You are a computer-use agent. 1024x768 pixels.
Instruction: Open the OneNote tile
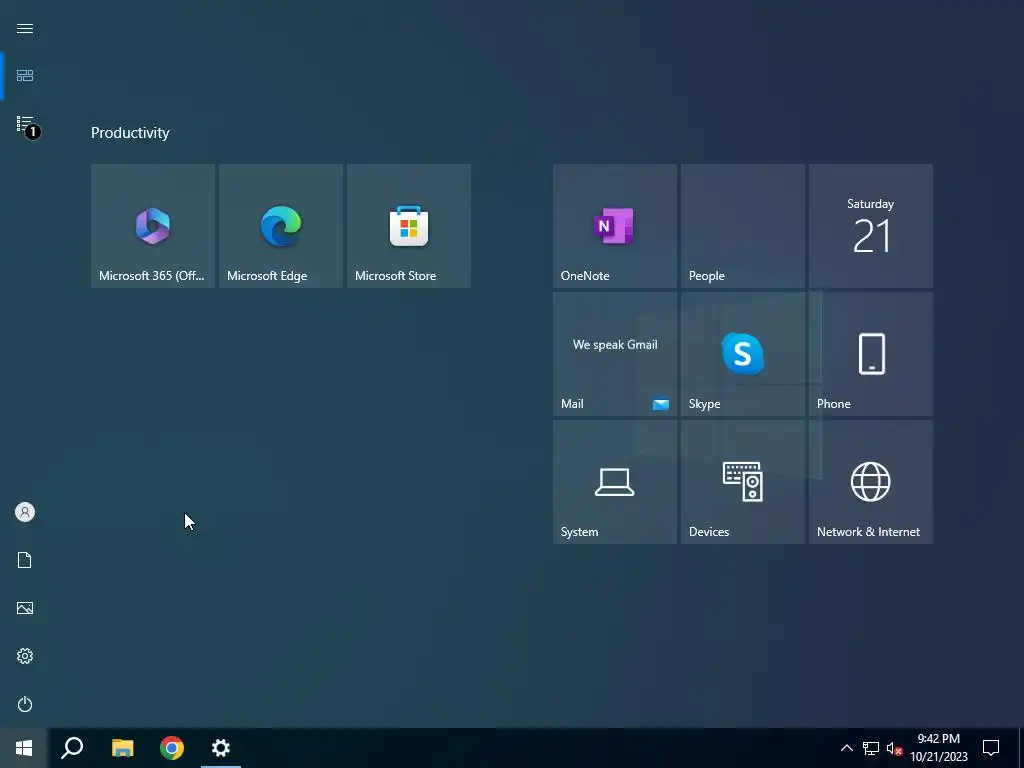615,226
